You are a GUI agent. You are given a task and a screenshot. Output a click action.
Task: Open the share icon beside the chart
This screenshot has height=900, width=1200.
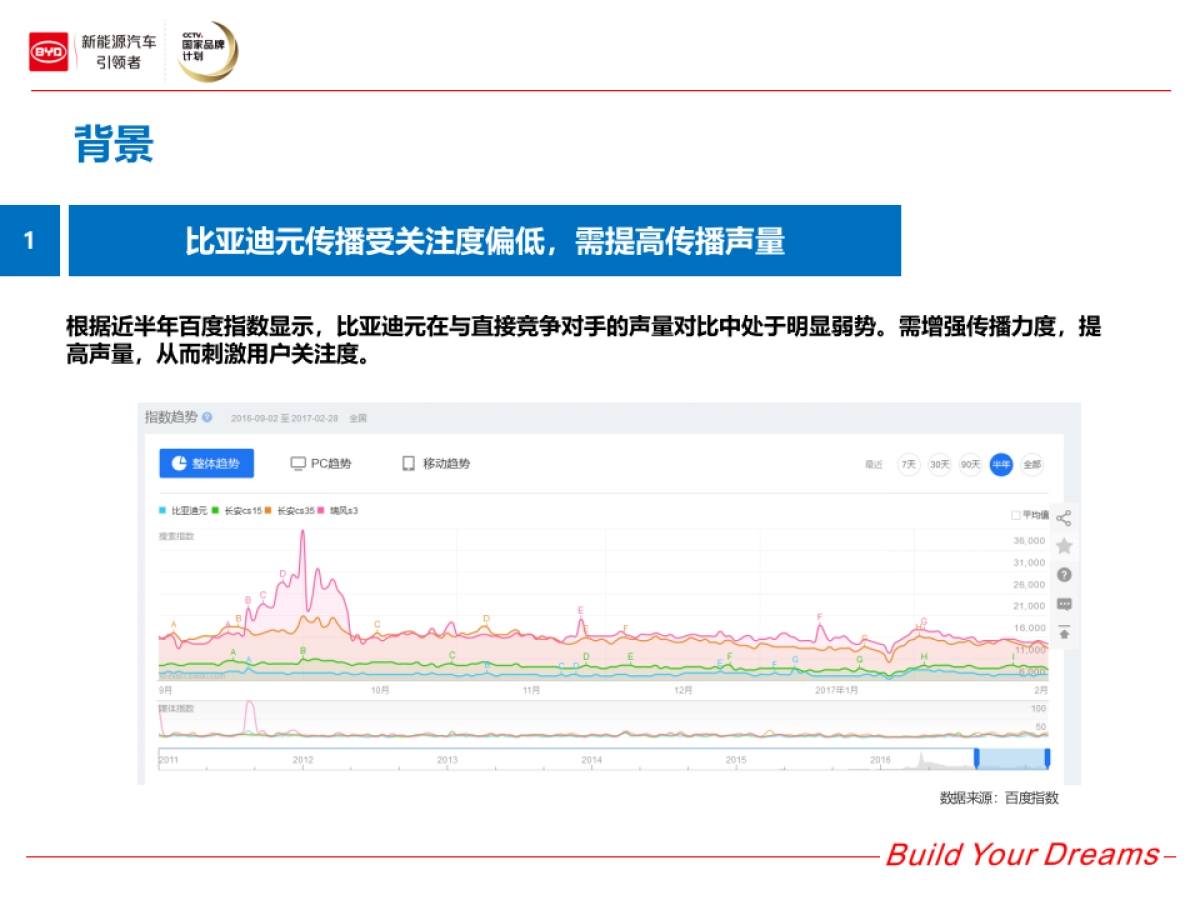[1065, 518]
